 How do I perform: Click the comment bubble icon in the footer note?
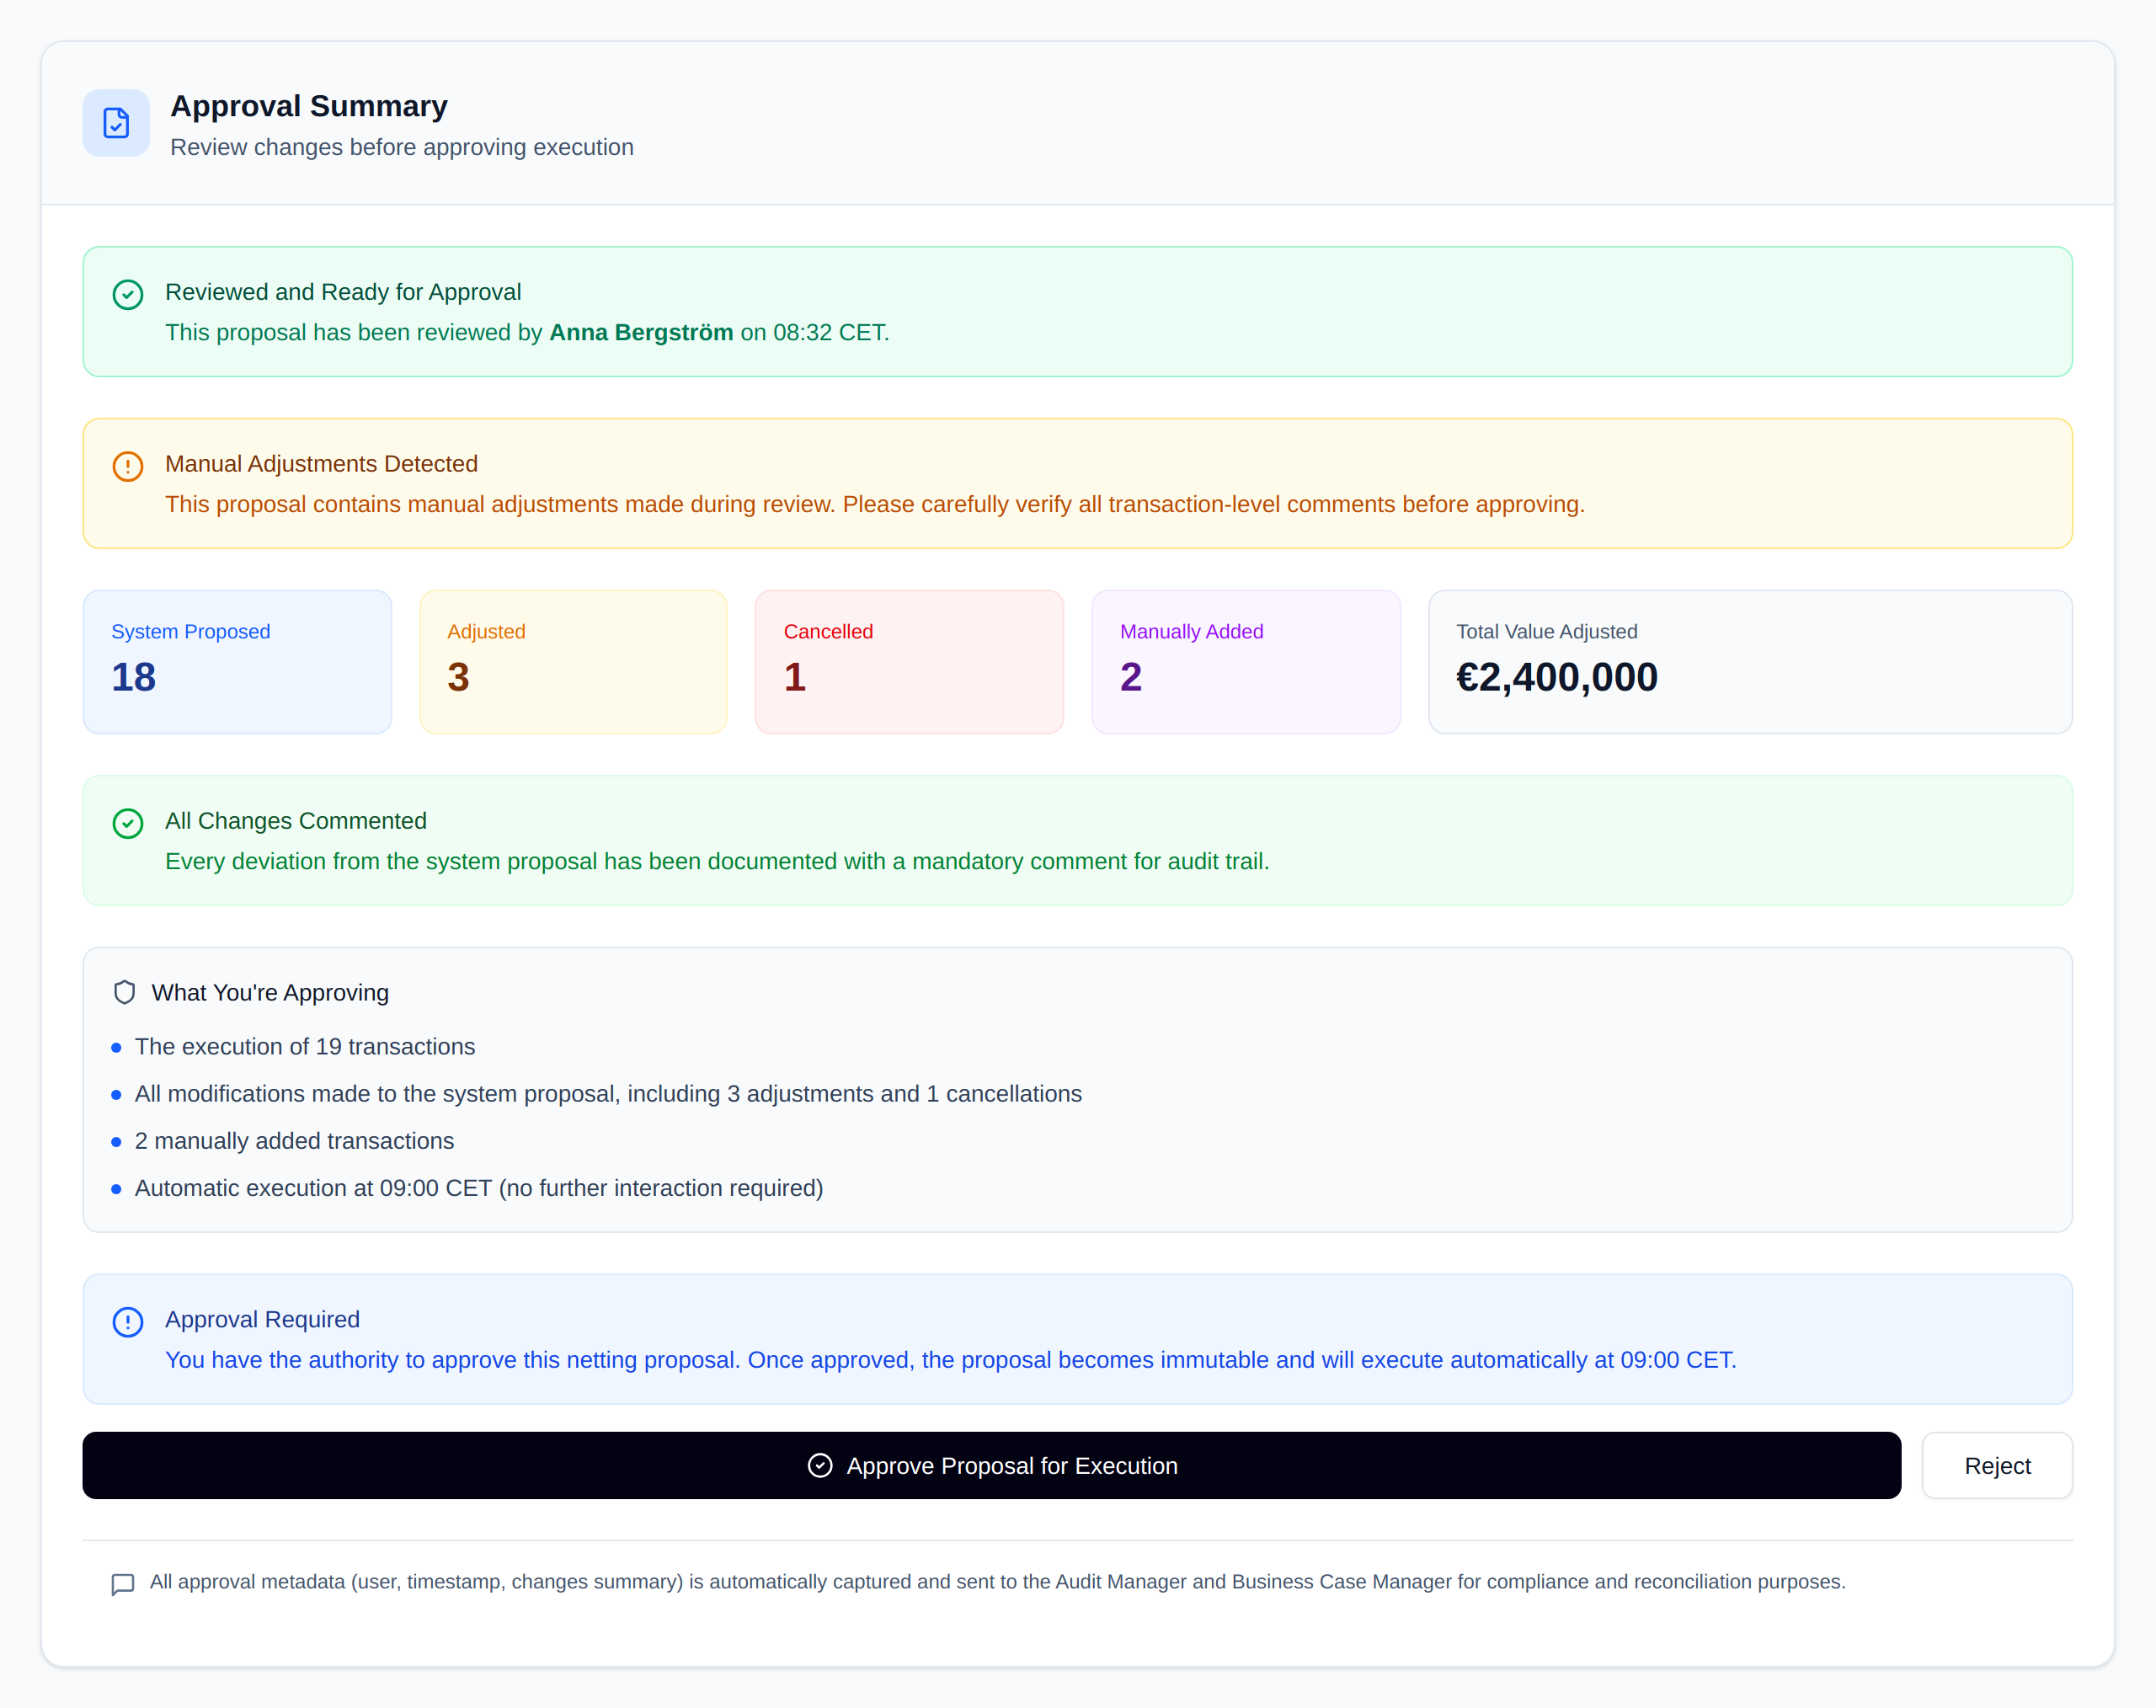click(123, 1584)
